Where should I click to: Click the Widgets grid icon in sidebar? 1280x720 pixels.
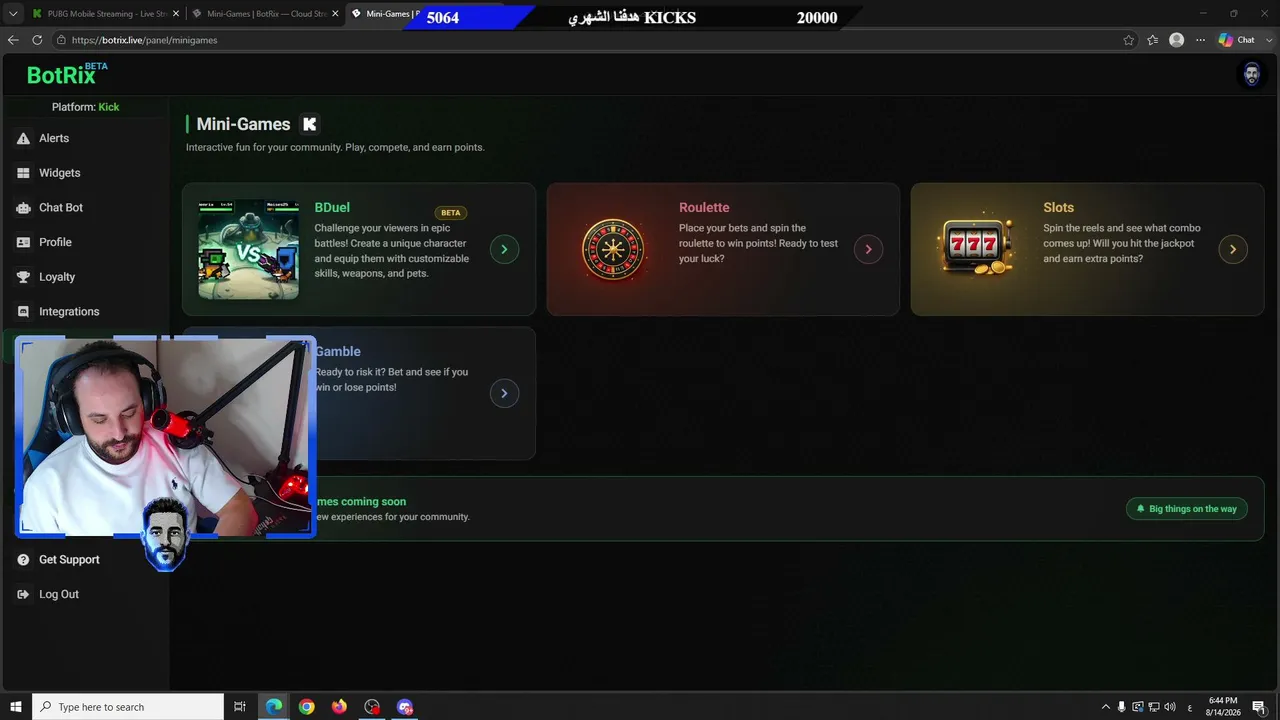[x=23, y=173]
